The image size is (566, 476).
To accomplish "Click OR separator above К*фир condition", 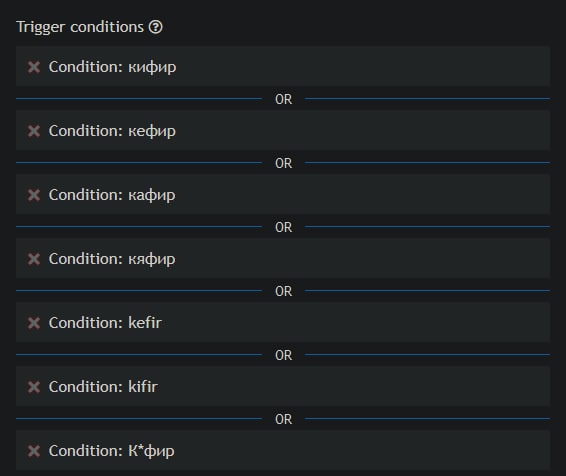I will tap(283, 419).
